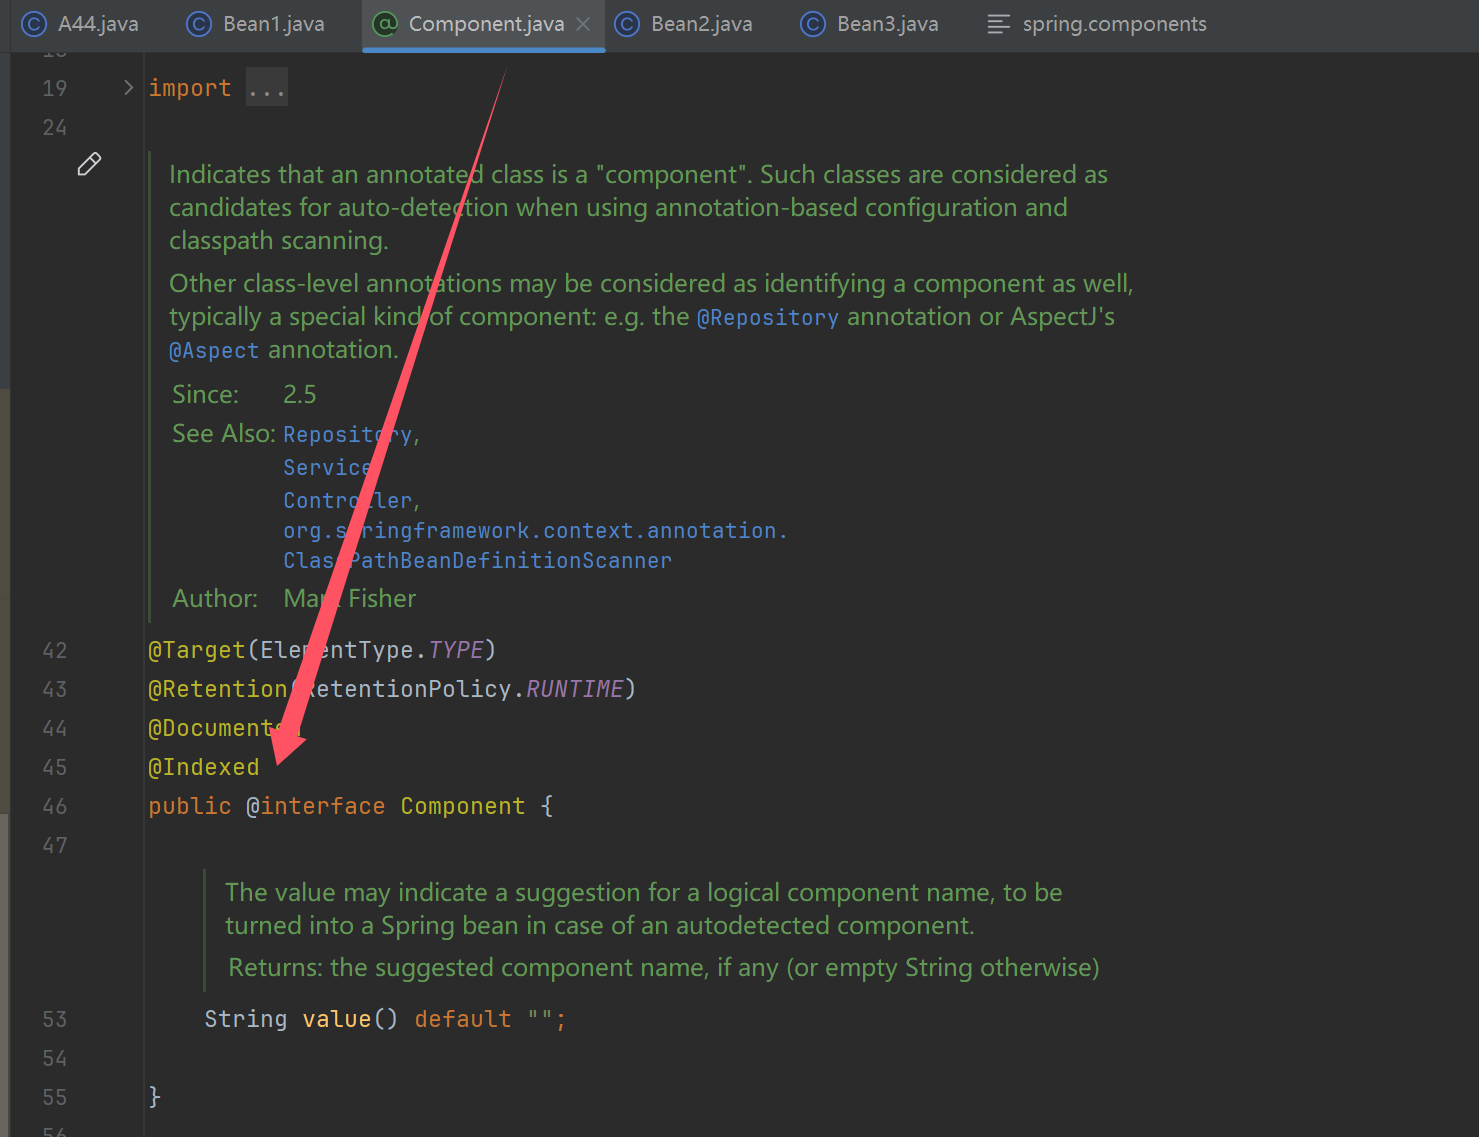Image resolution: width=1479 pixels, height=1137 pixels.
Task: Click the Component.java annotation icon
Action: [x=385, y=24]
